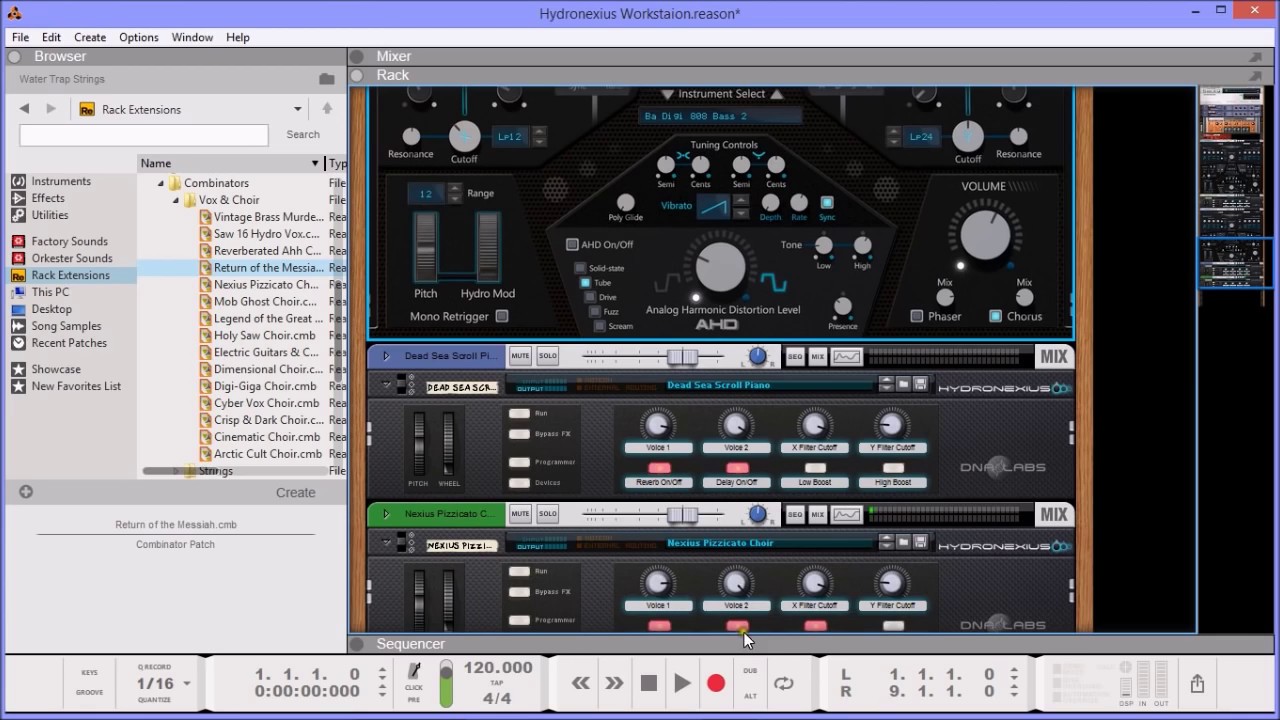This screenshot has height=720, width=1280.
Task: Go forward in the browser navigation
Action: [51, 109]
